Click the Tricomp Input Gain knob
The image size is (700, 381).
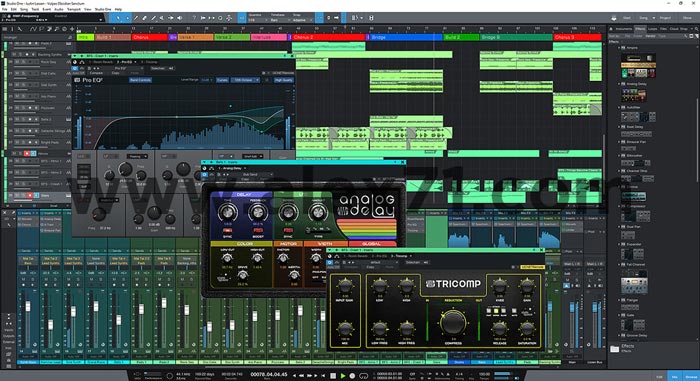pyautogui.click(x=345, y=286)
